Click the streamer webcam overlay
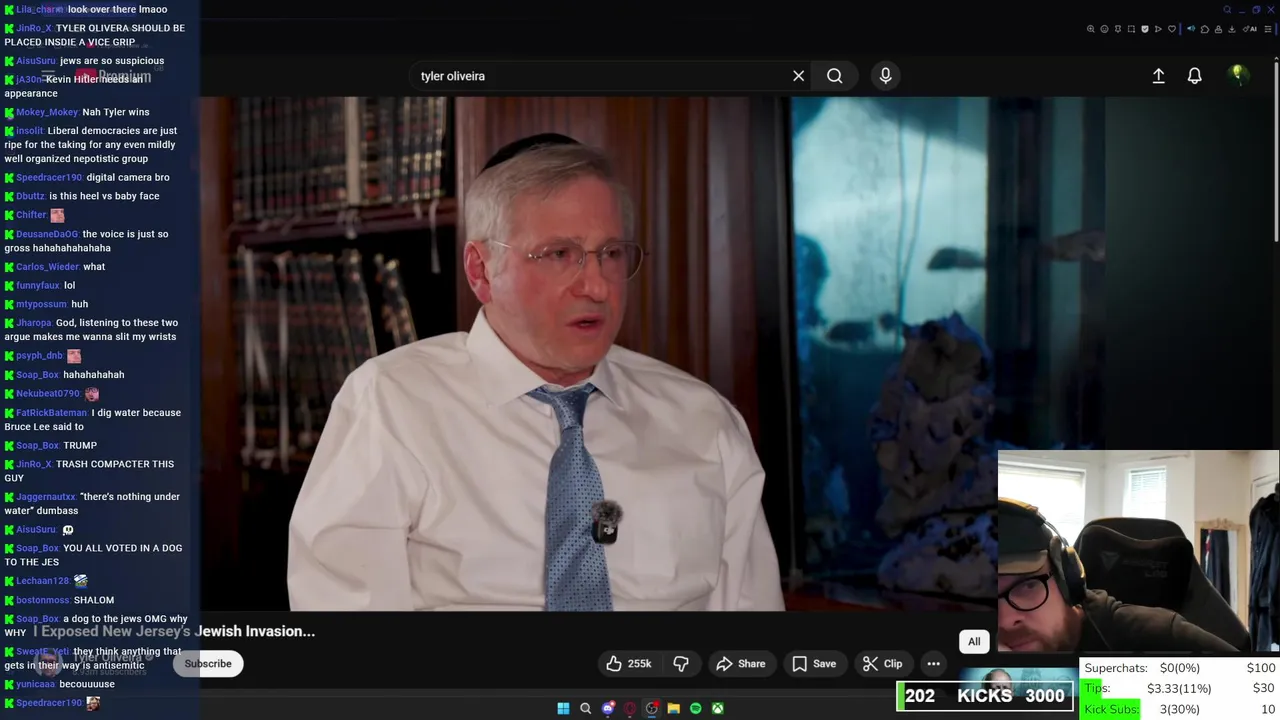 [x=1138, y=552]
